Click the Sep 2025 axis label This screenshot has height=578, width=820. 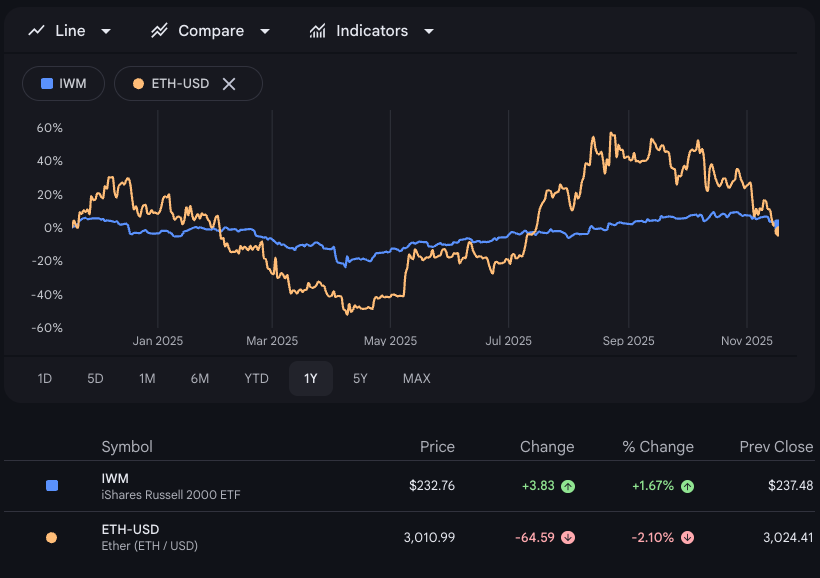point(629,341)
